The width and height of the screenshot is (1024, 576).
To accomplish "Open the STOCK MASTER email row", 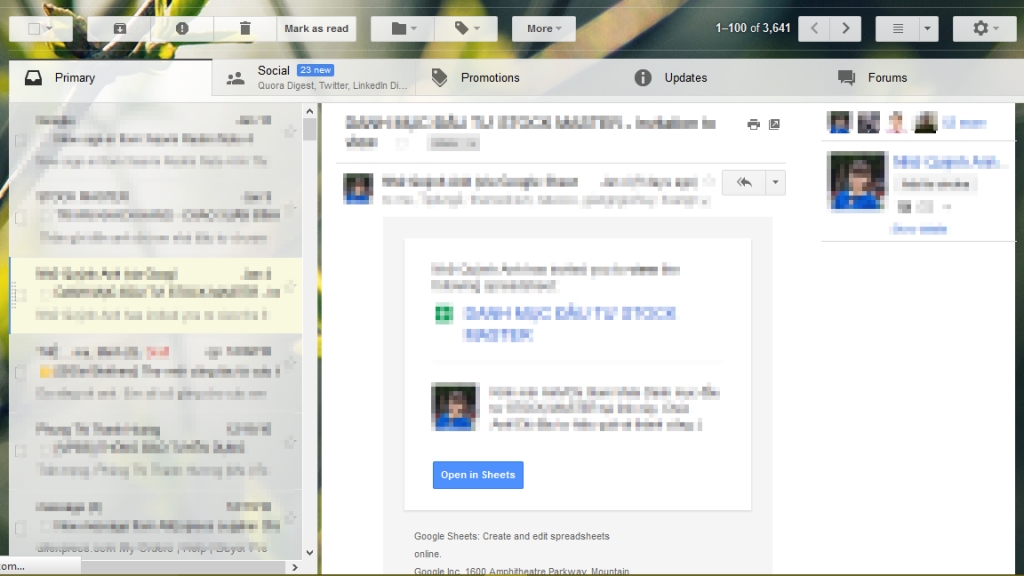I will click(156, 217).
